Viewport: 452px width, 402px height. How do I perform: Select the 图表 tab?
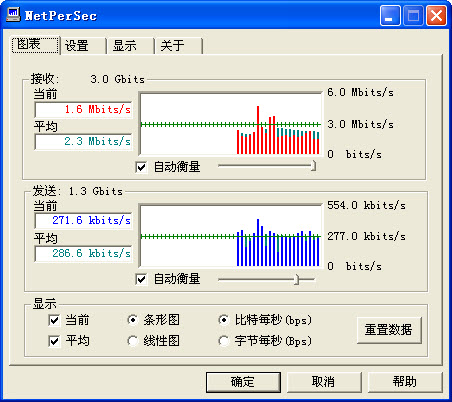[x=35, y=44]
